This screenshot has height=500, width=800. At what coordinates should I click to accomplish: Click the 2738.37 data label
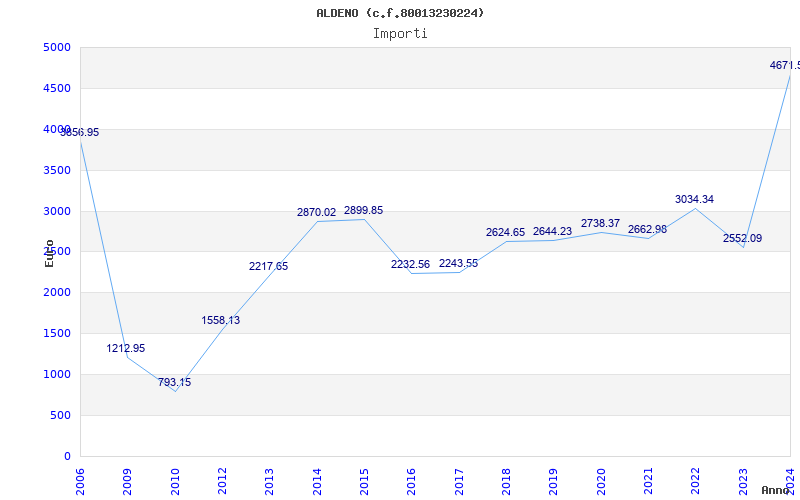(x=601, y=223)
